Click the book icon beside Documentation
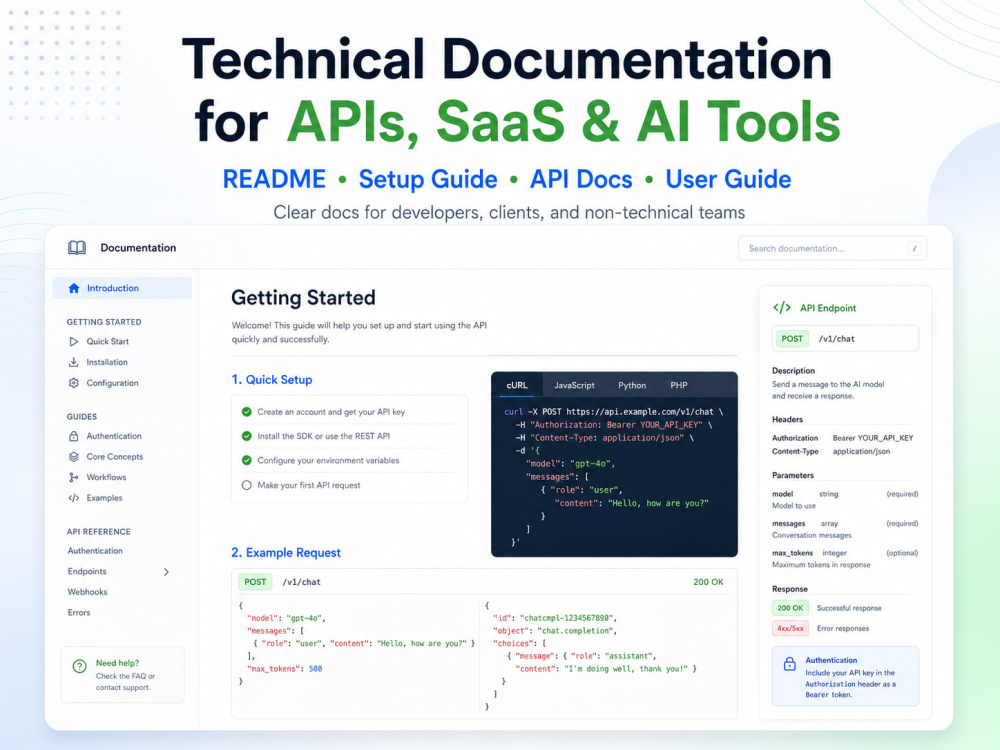 coord(77,247)
